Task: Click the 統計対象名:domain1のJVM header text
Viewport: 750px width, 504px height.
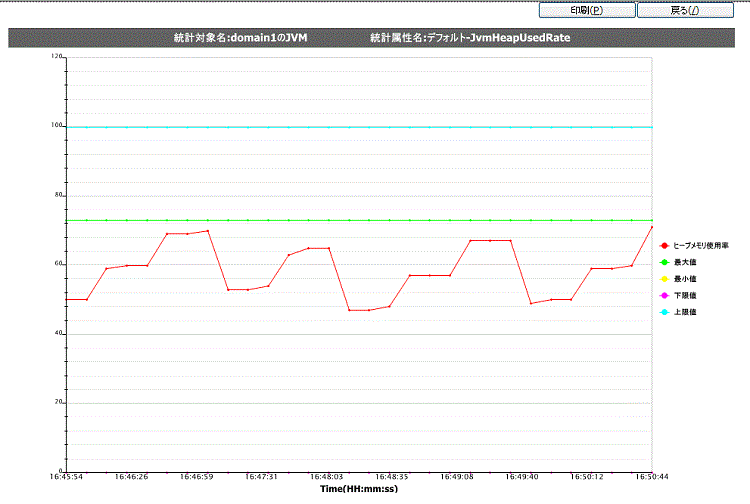Action: [x=240, y=38]
